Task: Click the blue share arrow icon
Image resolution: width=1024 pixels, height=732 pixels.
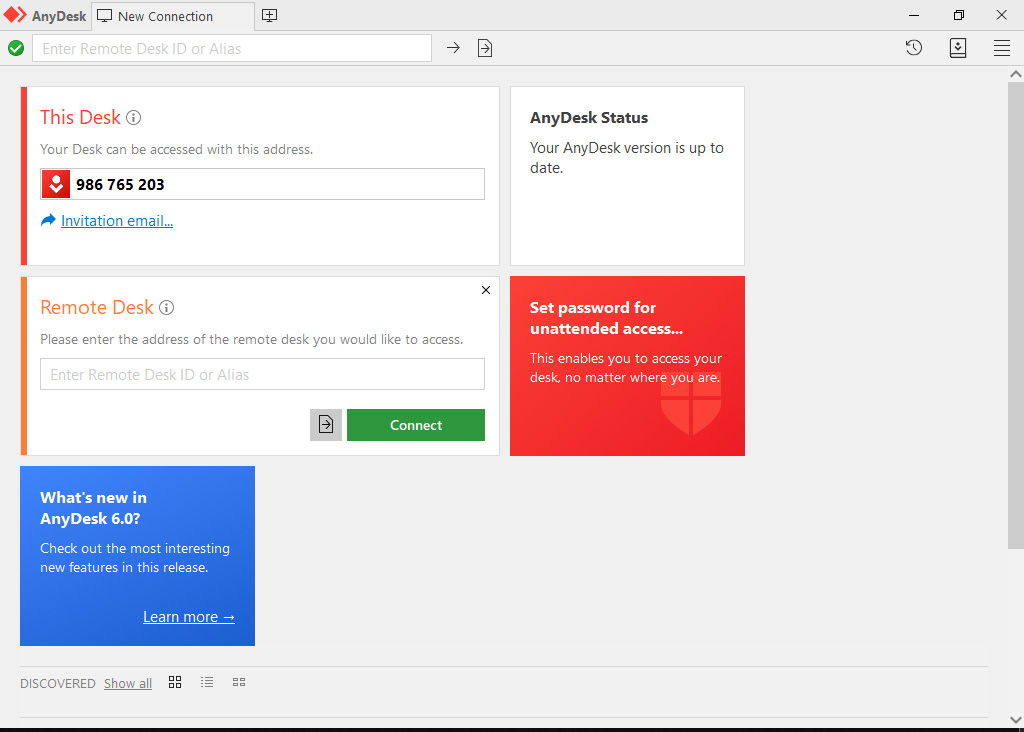Action: pyautogui.click(x=48, y=221)
